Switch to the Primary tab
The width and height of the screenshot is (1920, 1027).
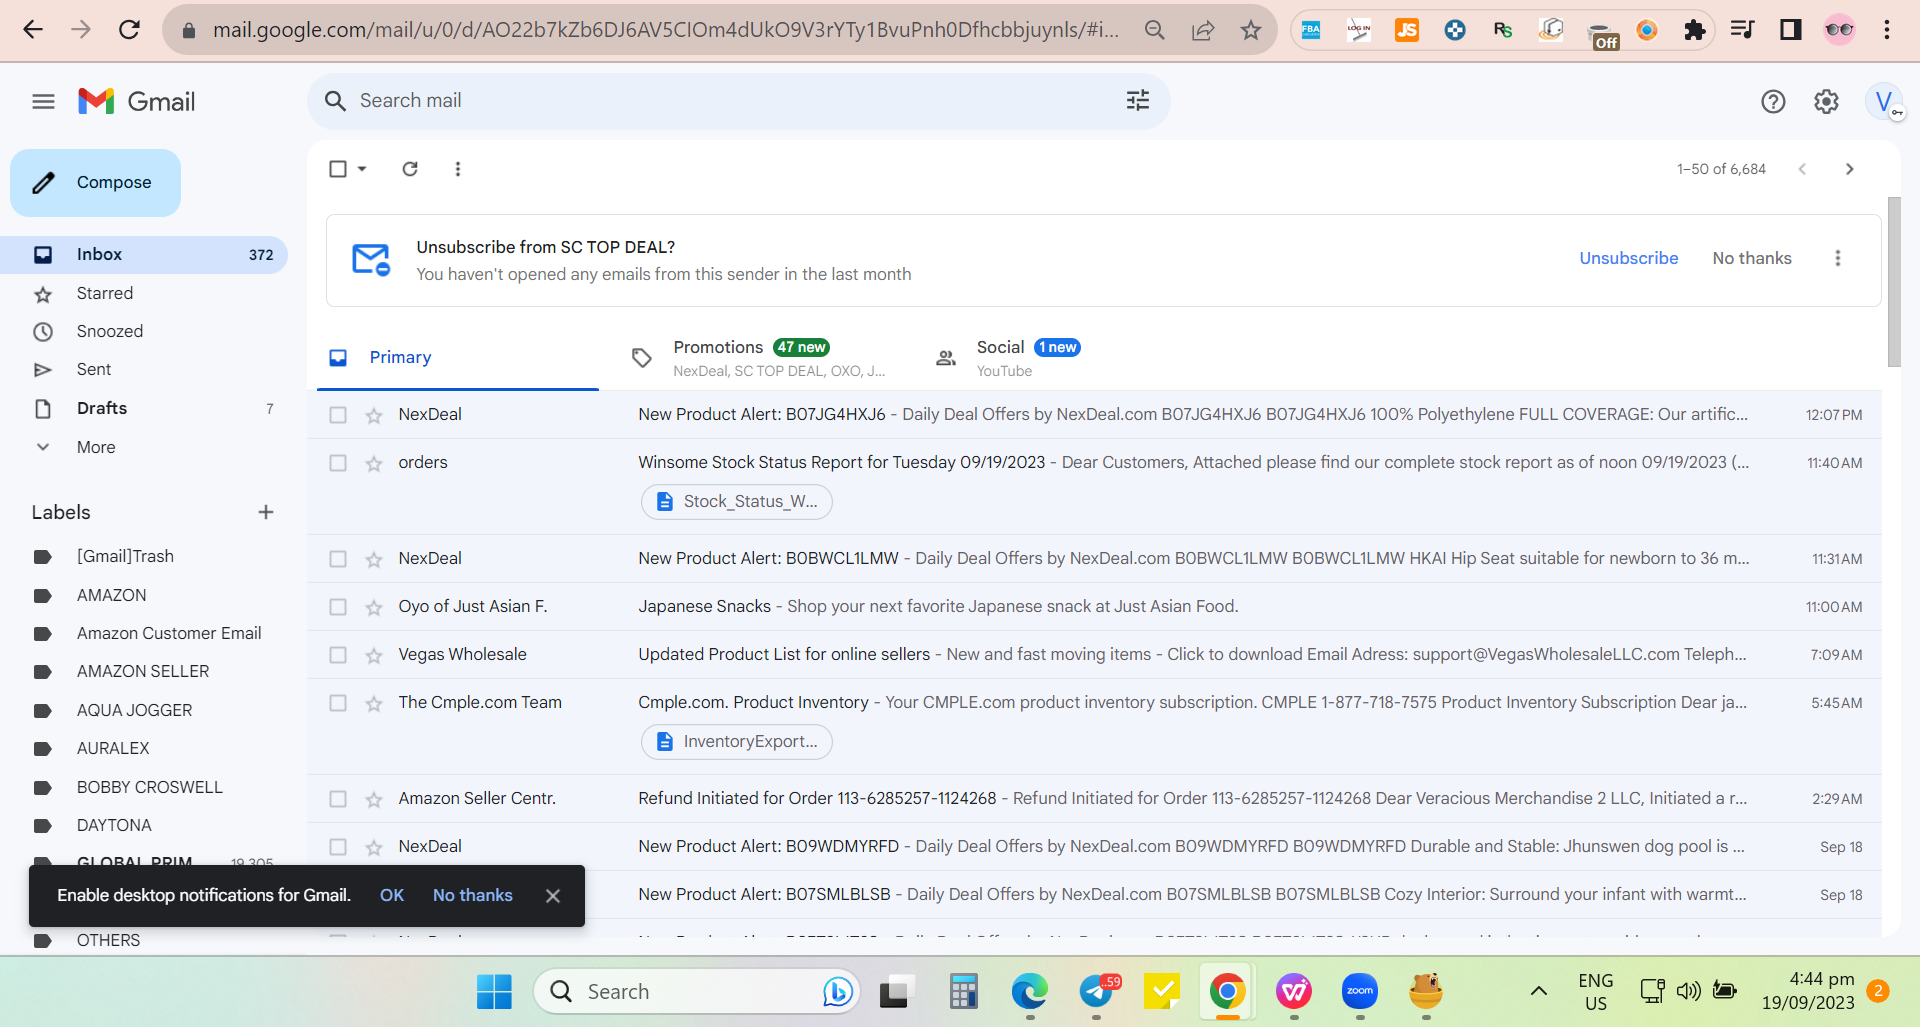coord(458,357)
